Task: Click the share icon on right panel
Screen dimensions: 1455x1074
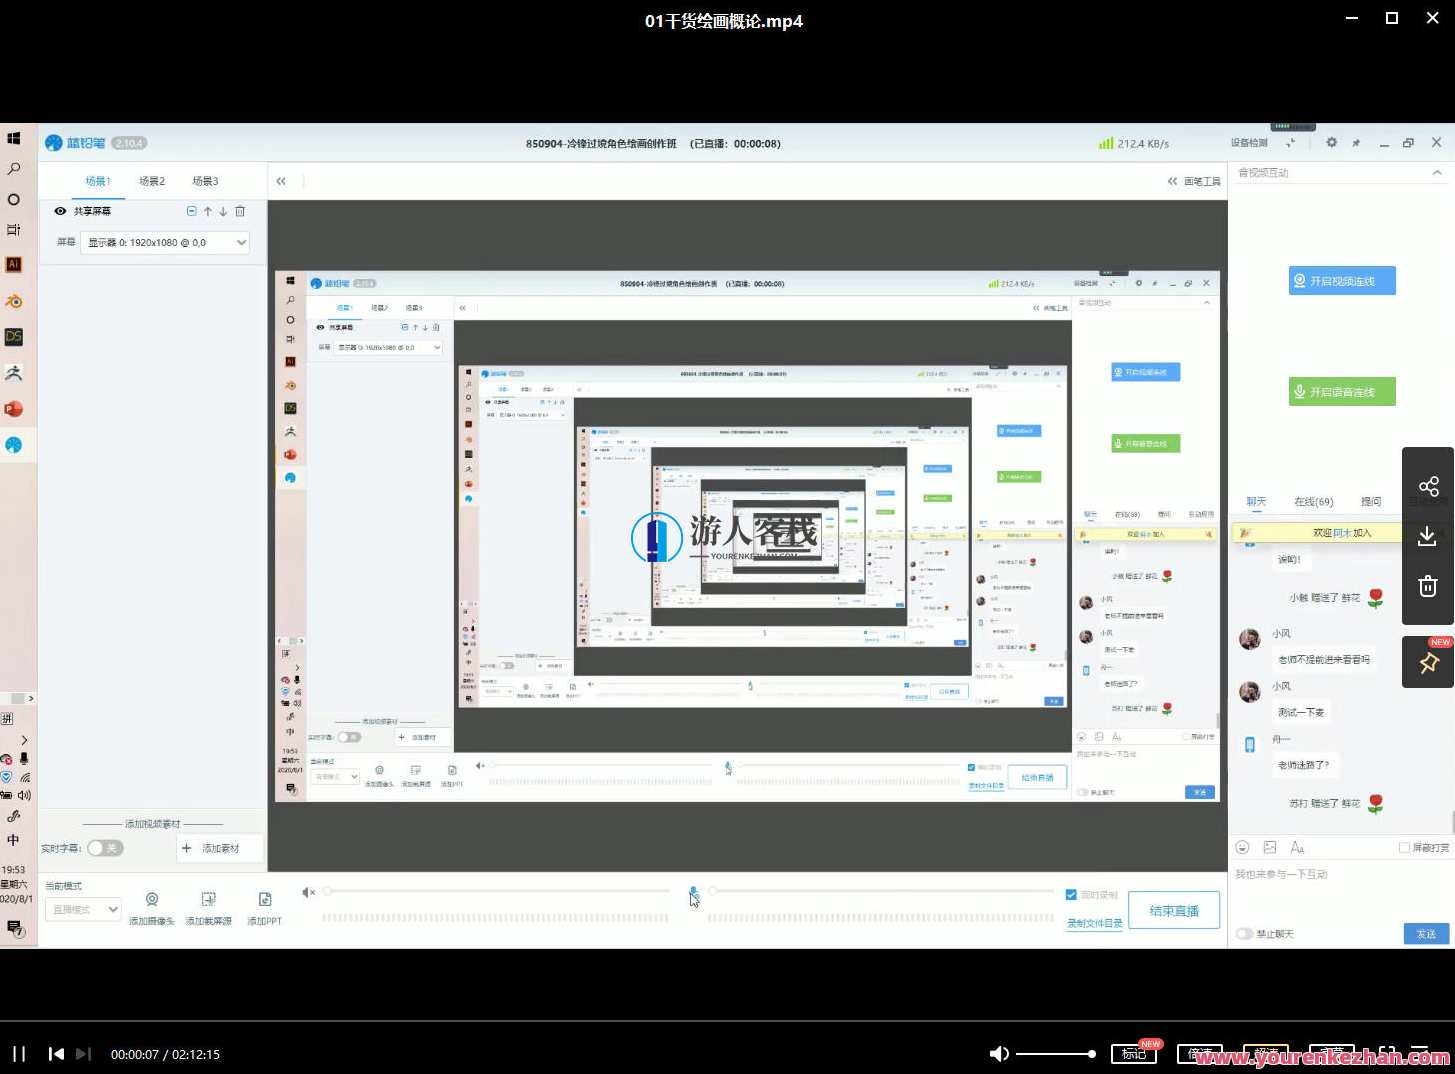Action: (x=1428, y=487)
